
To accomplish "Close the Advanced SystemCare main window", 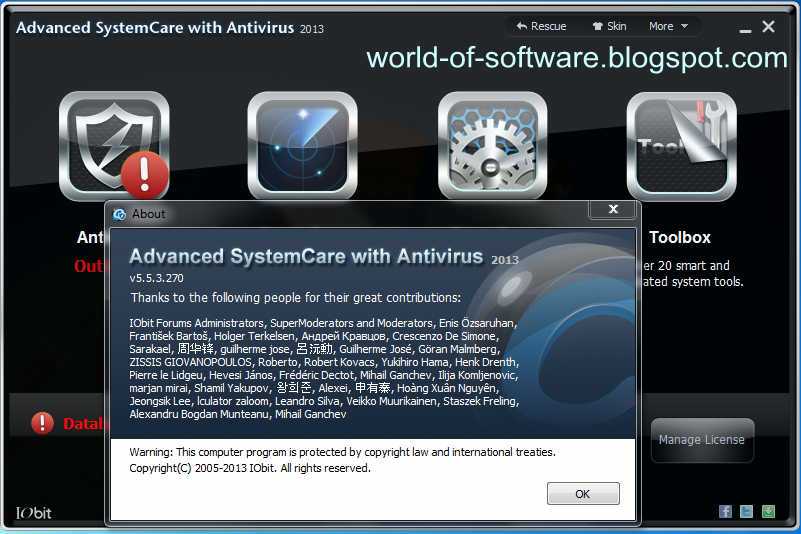I will pyautogui.click(x=768, y=27).
